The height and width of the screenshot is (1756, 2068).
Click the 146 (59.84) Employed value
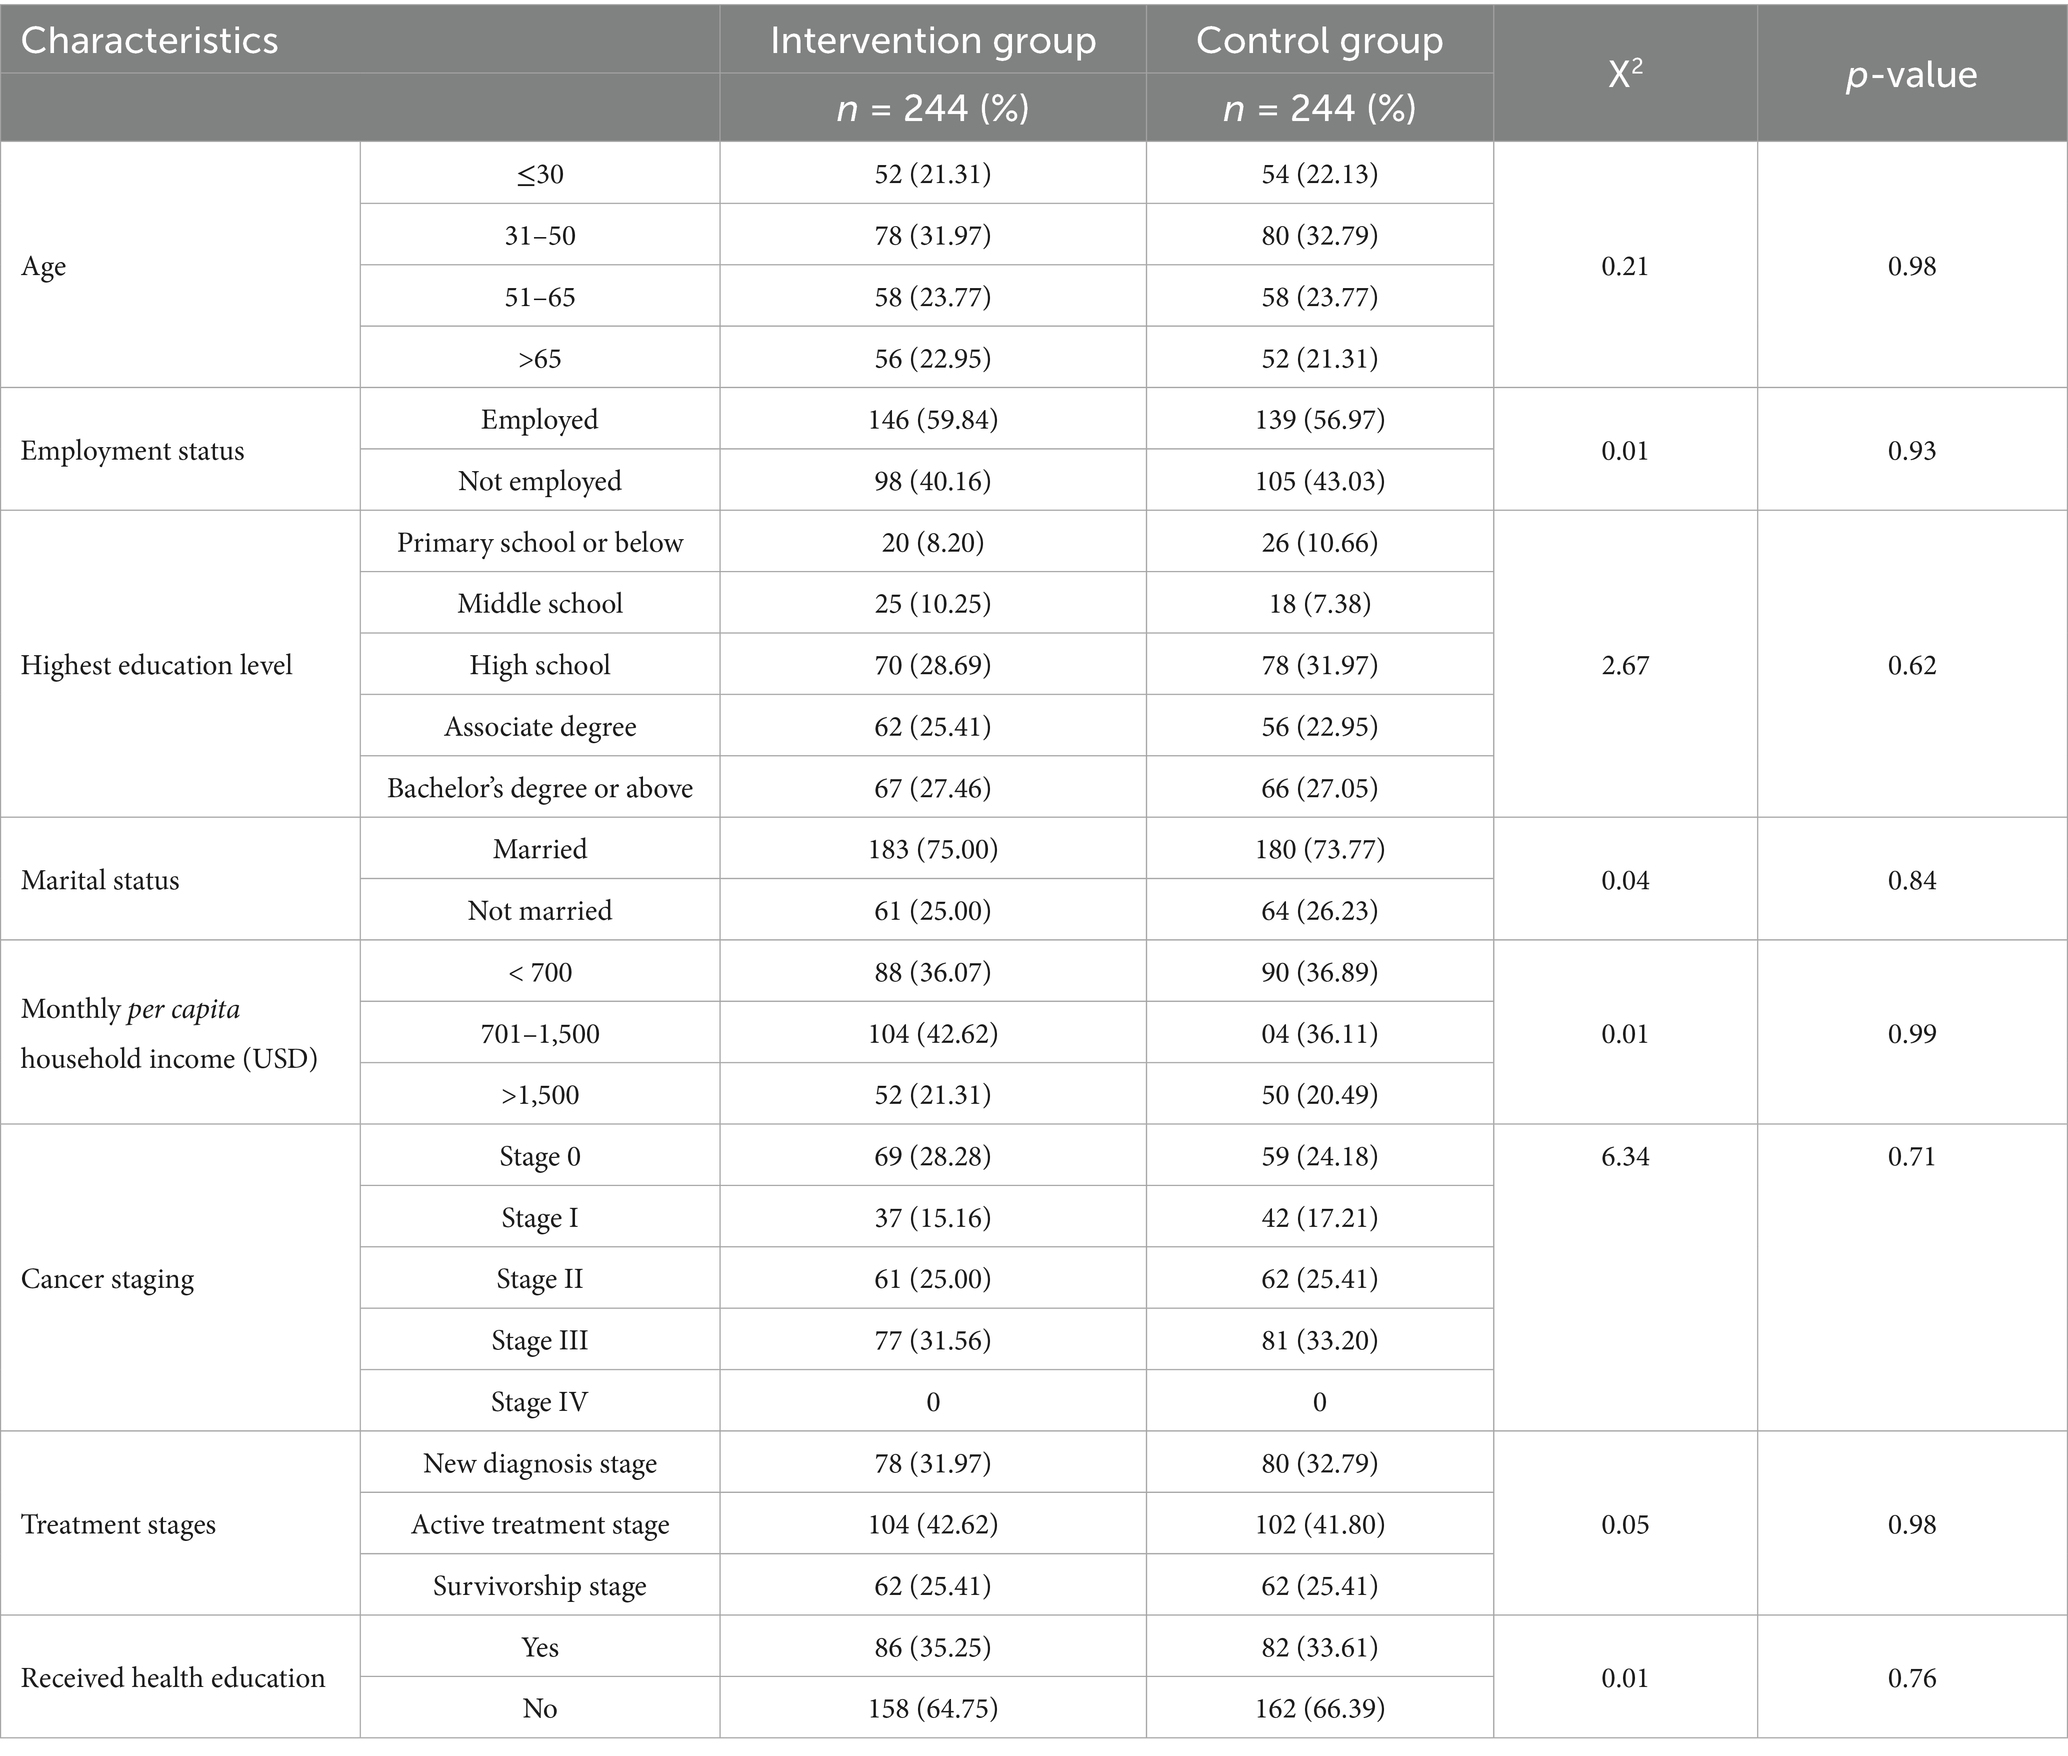[x=932, y=419]
